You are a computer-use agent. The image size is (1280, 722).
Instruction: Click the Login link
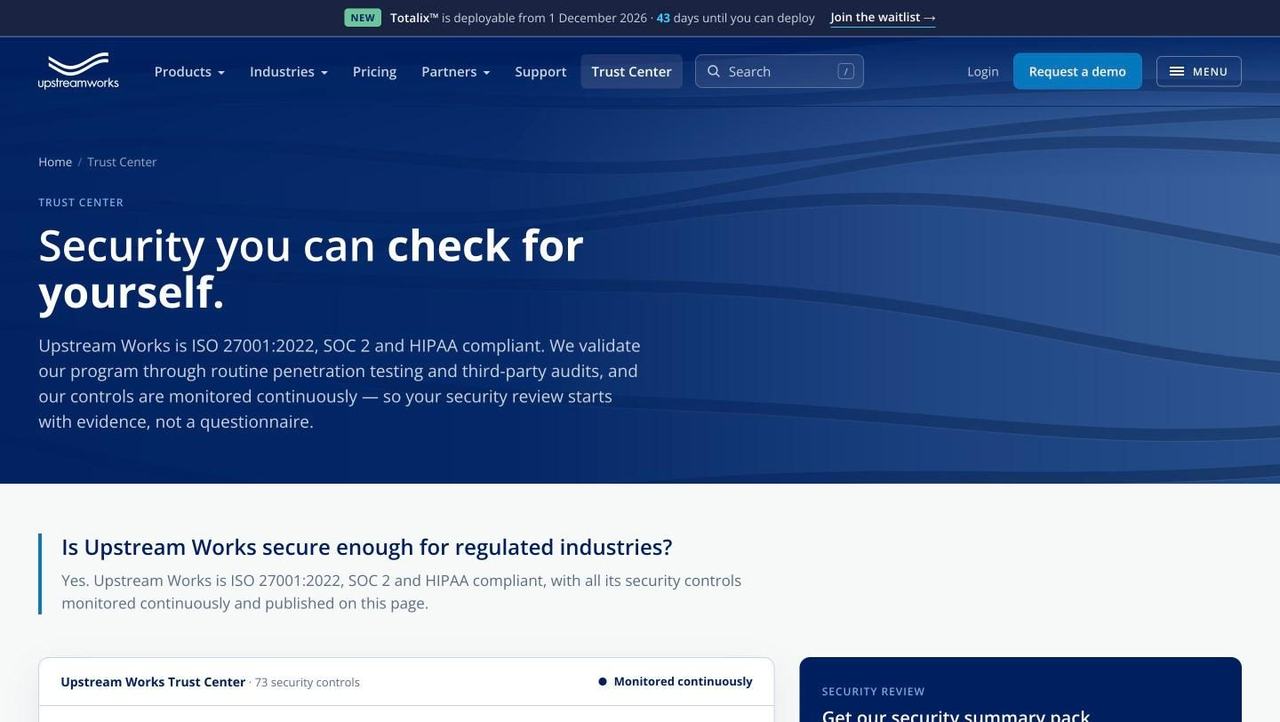tap(983, 71)
